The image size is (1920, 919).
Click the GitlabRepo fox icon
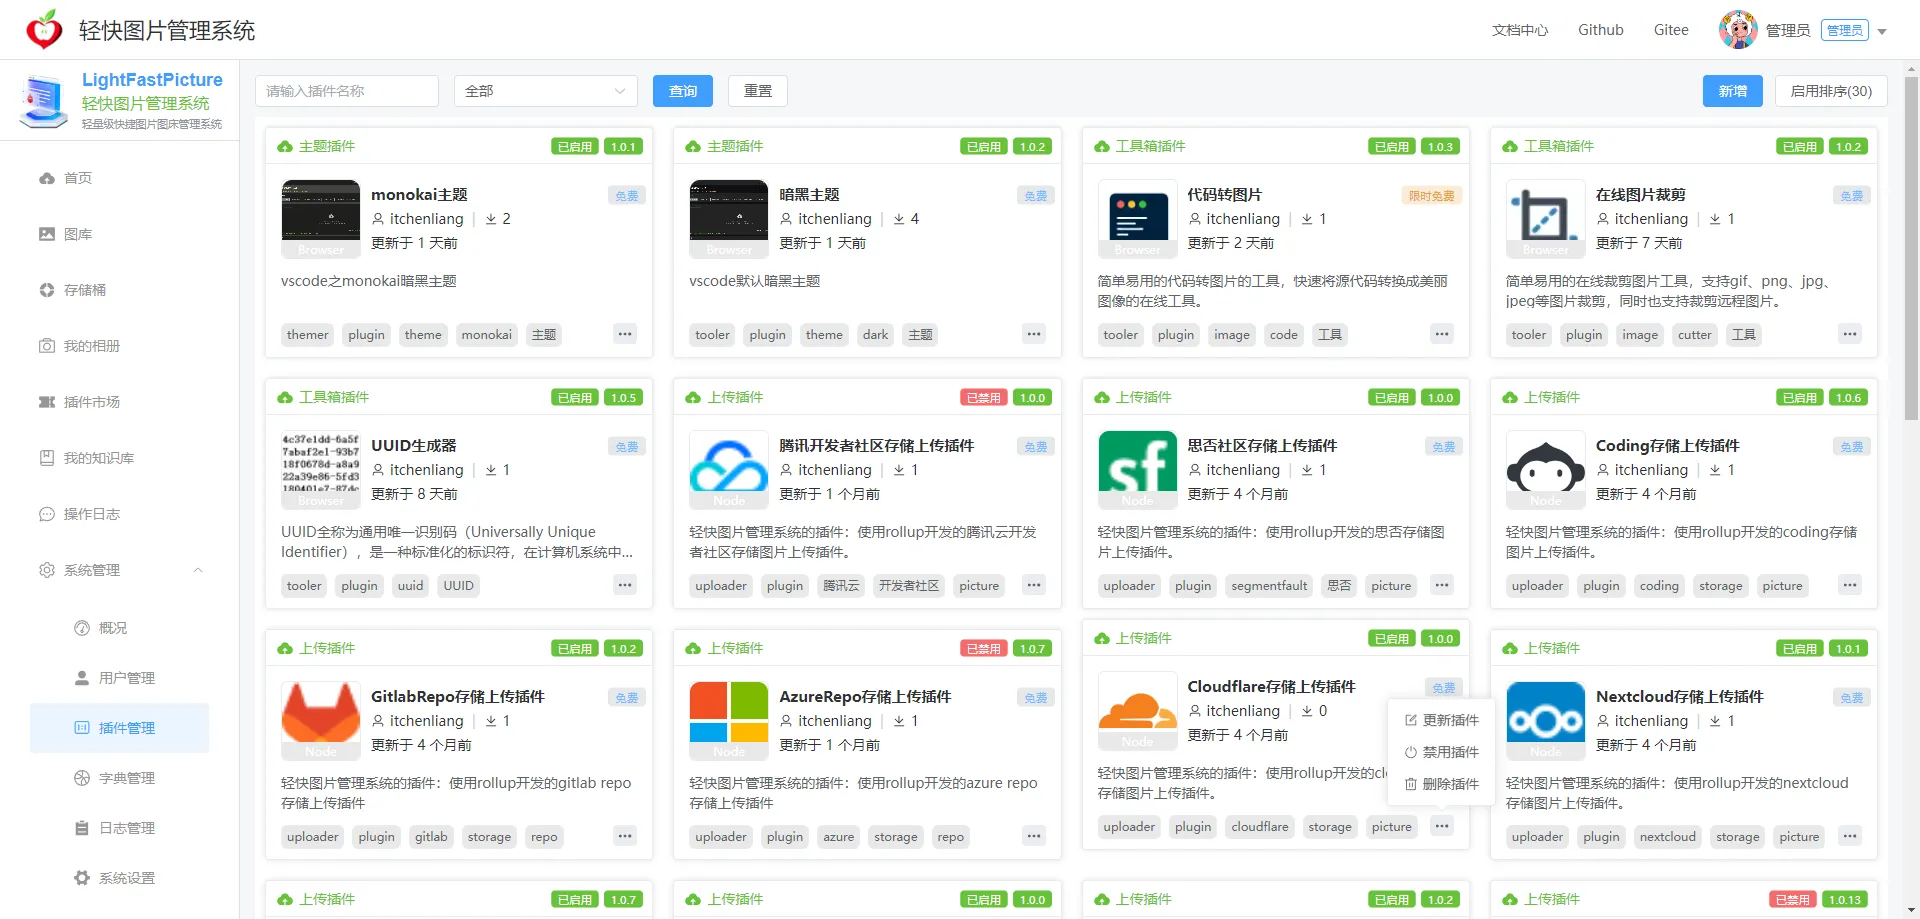click(321, 721)
